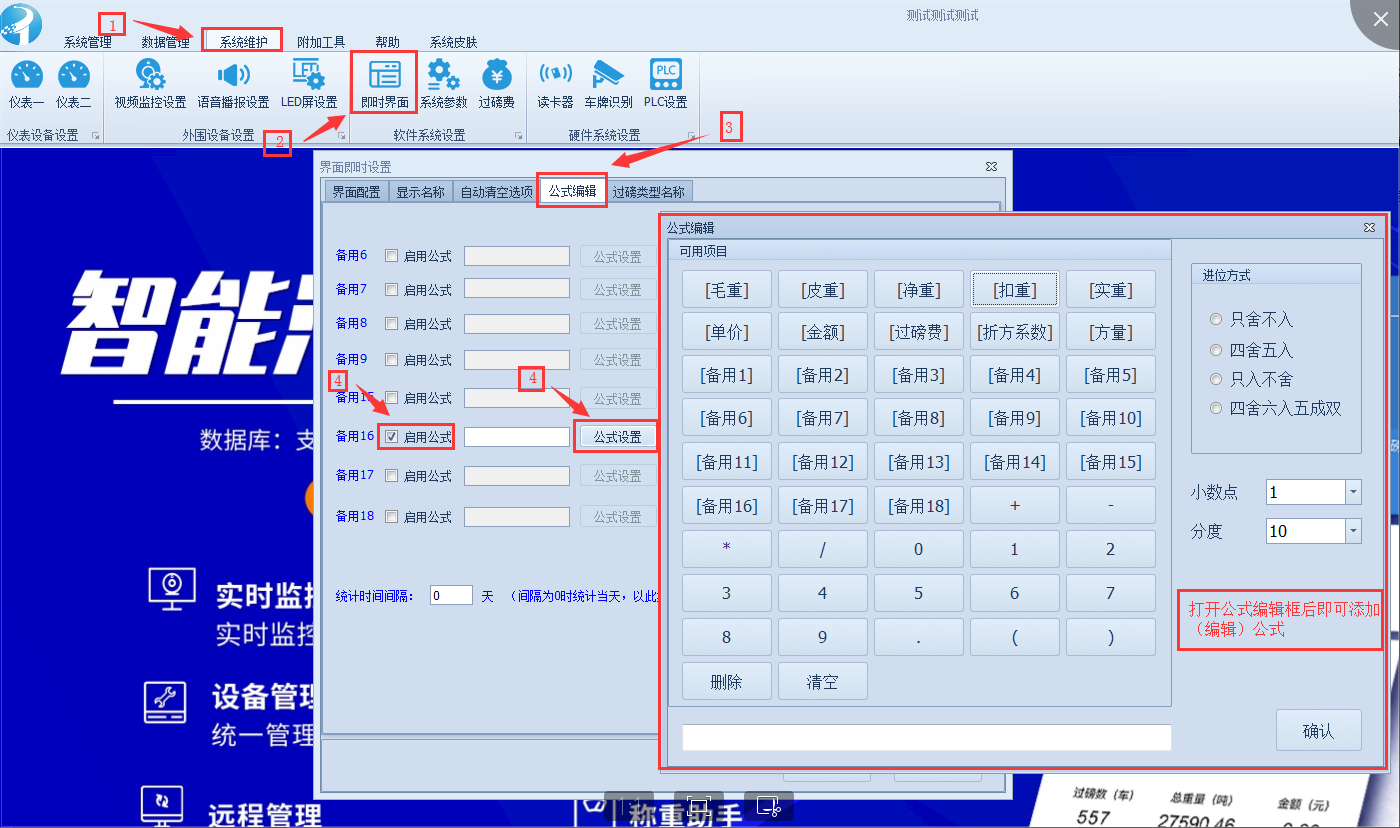Image resolution: width=1400 pixels, height=828 pixels.
Task: Enable 启用公式 checkbox for 备用6
Action: click(392, 256)
